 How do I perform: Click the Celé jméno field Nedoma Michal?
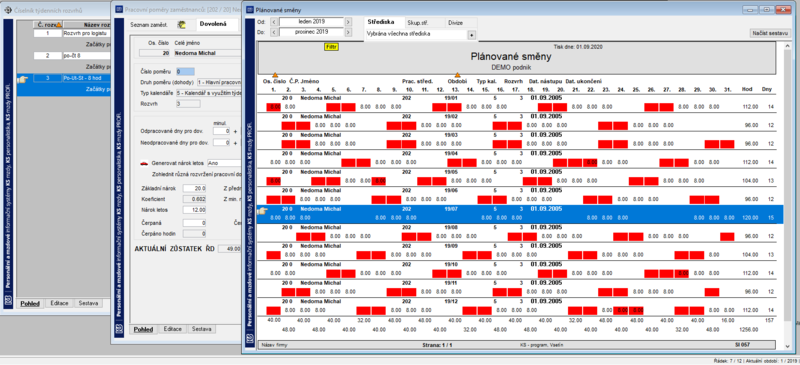pyautogui.click(x=207, y=53)
